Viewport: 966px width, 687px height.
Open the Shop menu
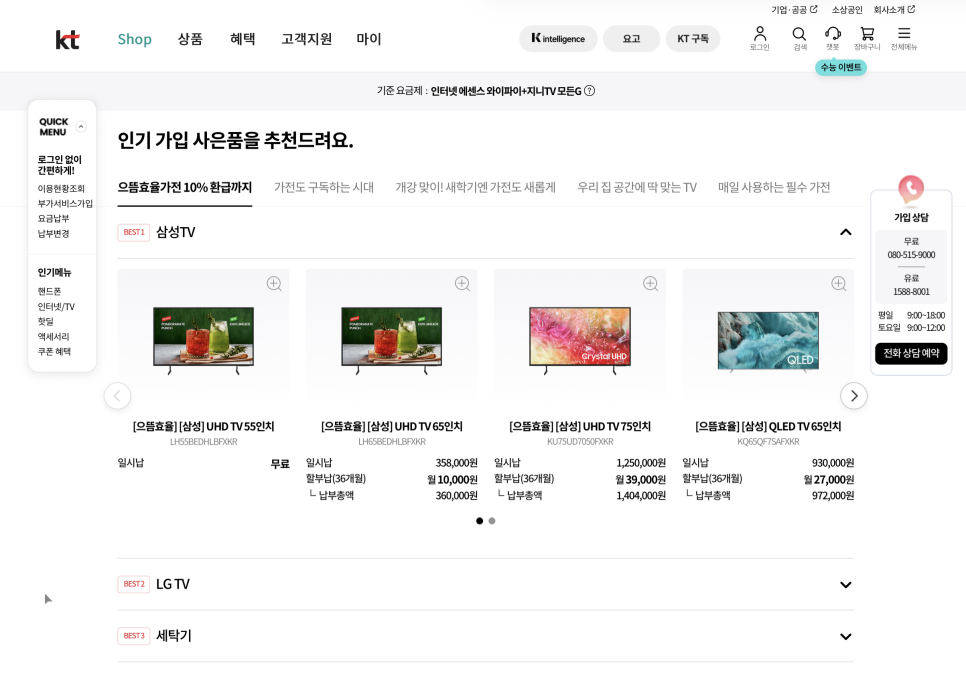click(x=134, y=39)
